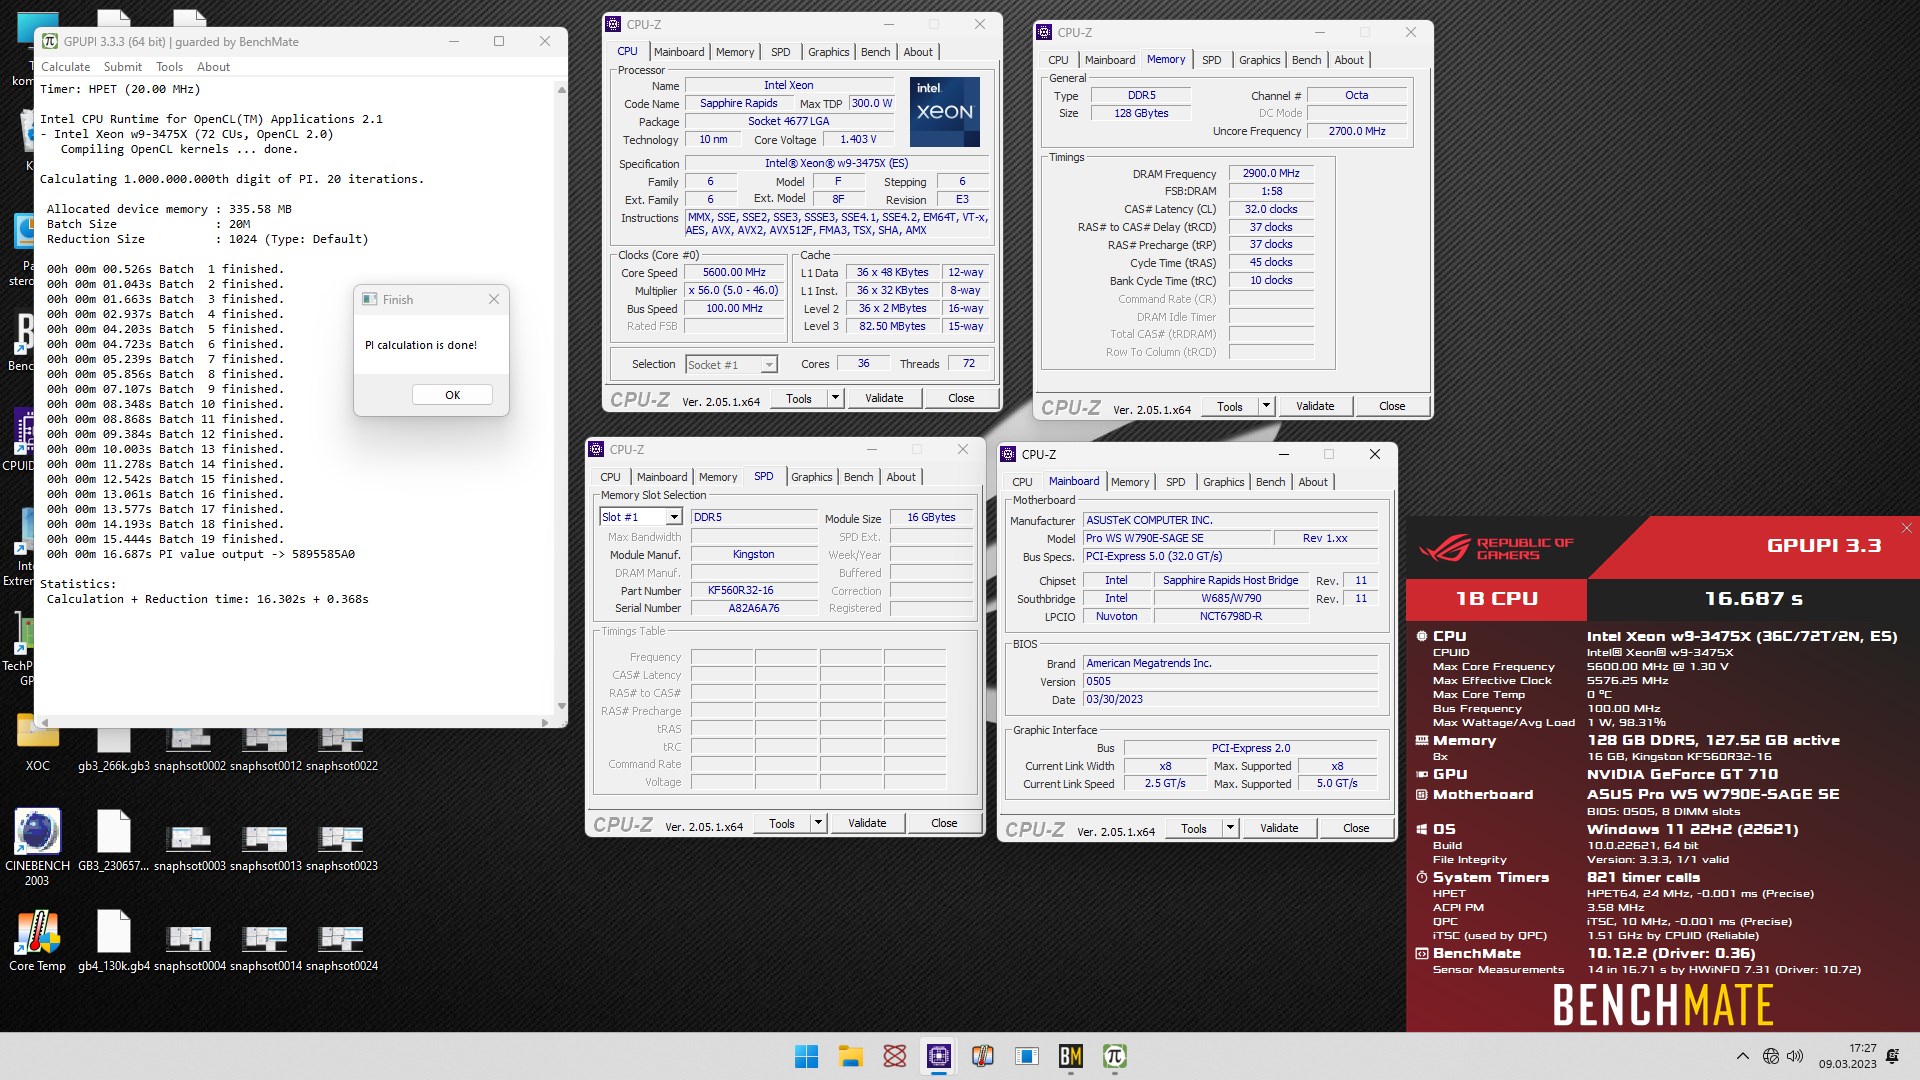Close the BenchMate GPUPI overlay panel

[x=1906, y=528]
